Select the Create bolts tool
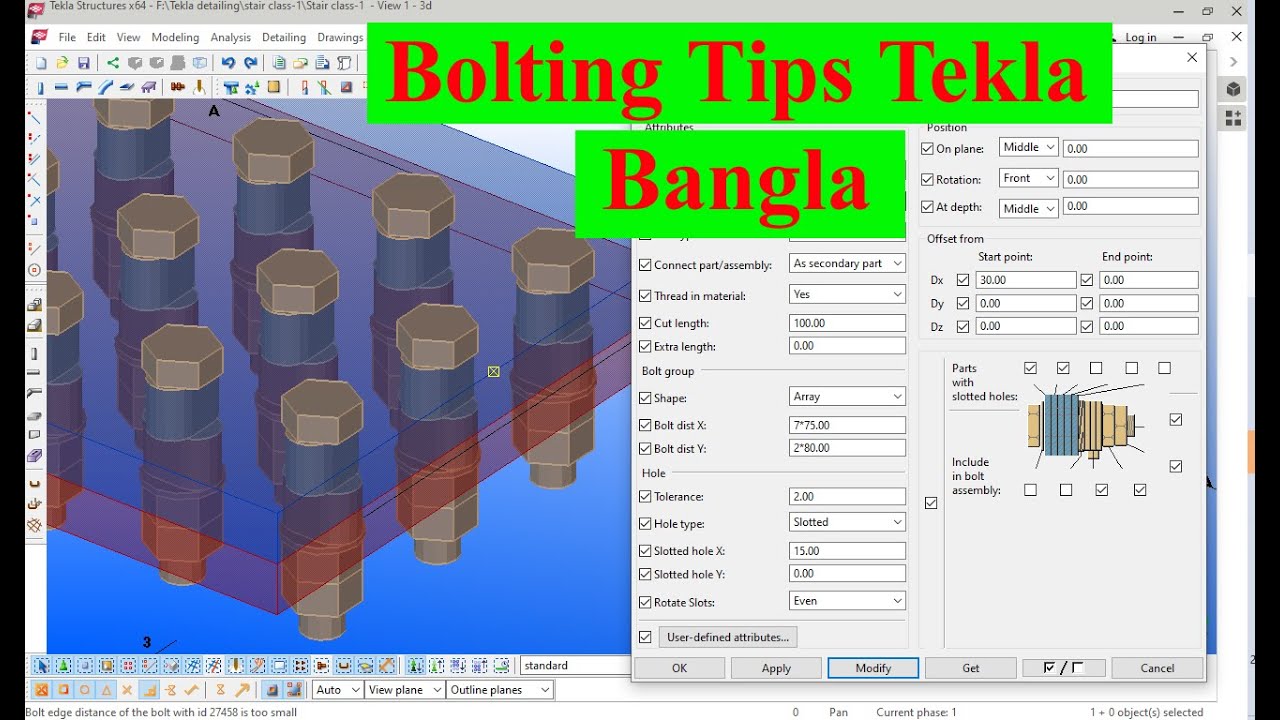The height and width of the screenshot is (720, 1280). 178,87
